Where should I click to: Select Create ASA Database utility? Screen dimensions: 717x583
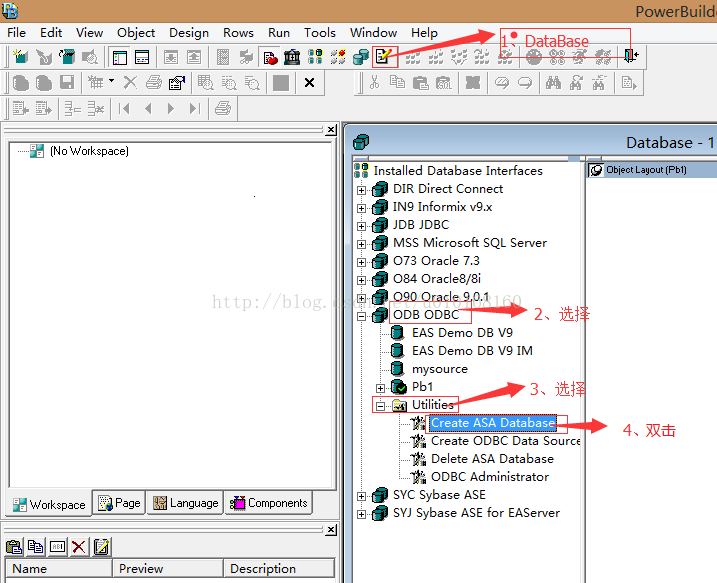493,423
